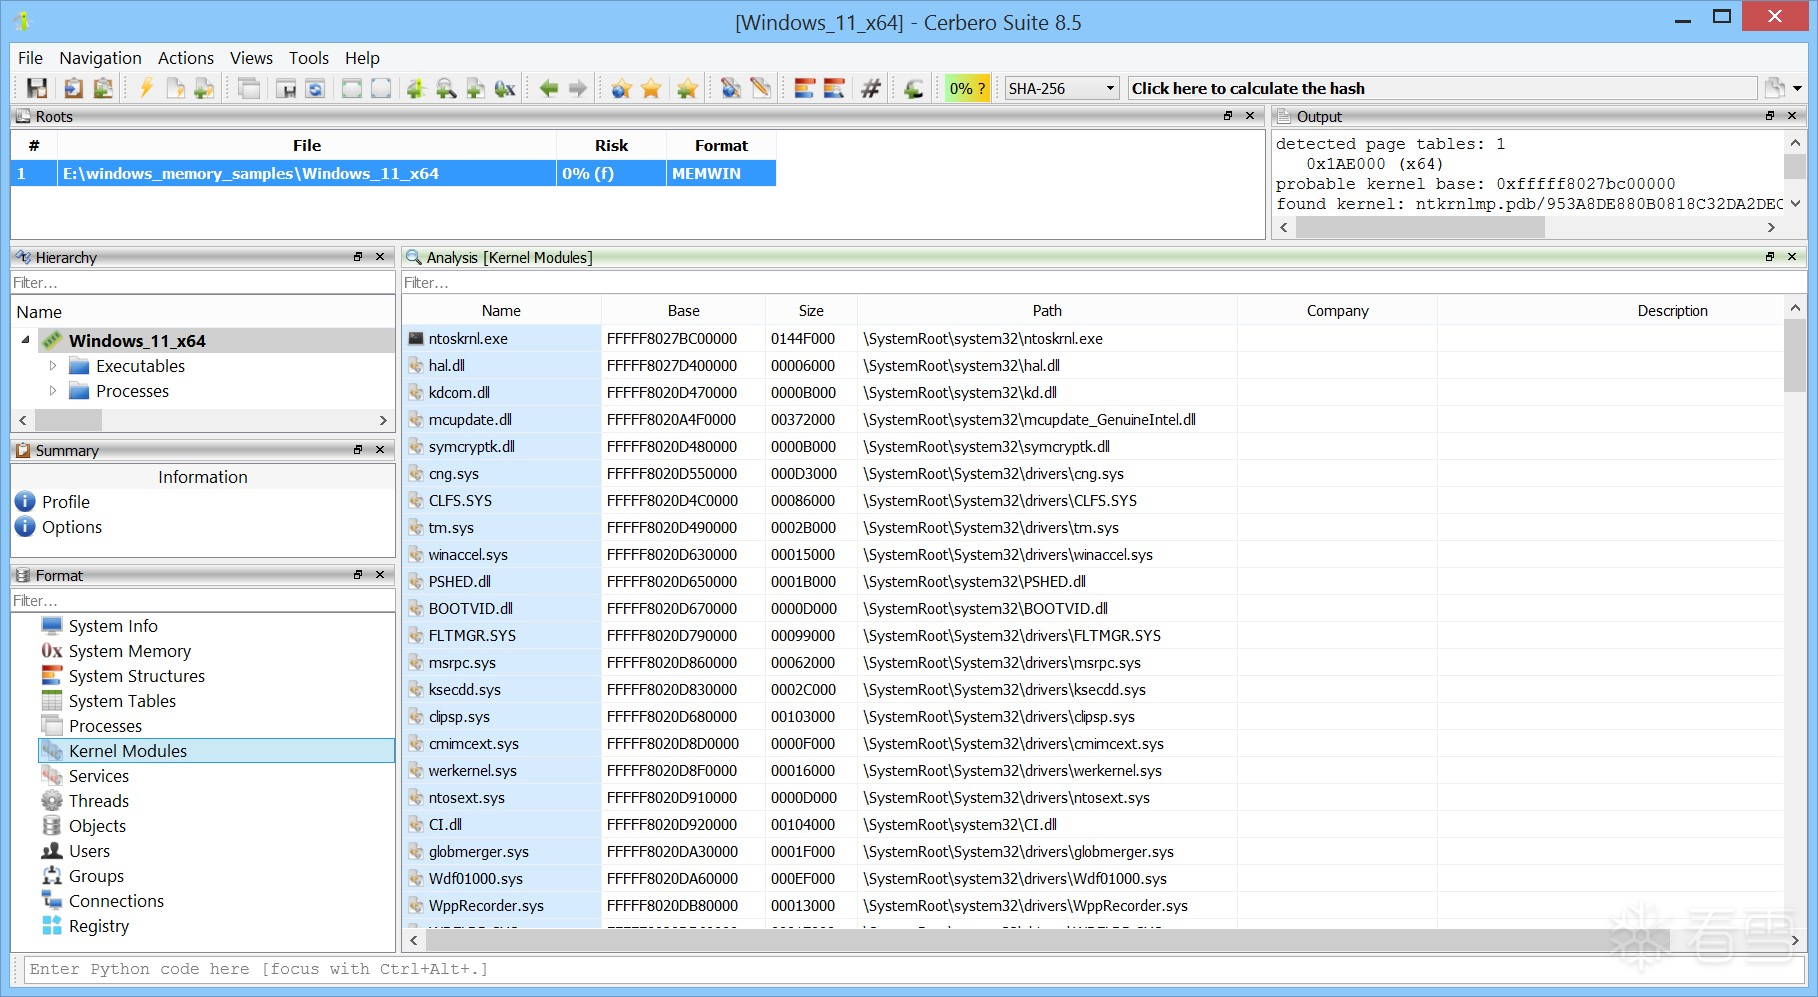Click the 0x hex toolbar icon
Viewport: 1818px width, 997px height.
[505, 88]
